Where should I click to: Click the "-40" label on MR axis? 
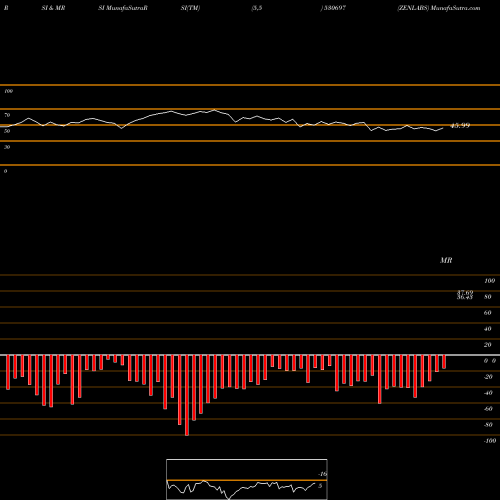pyautogui.click(x=488, y=393)
